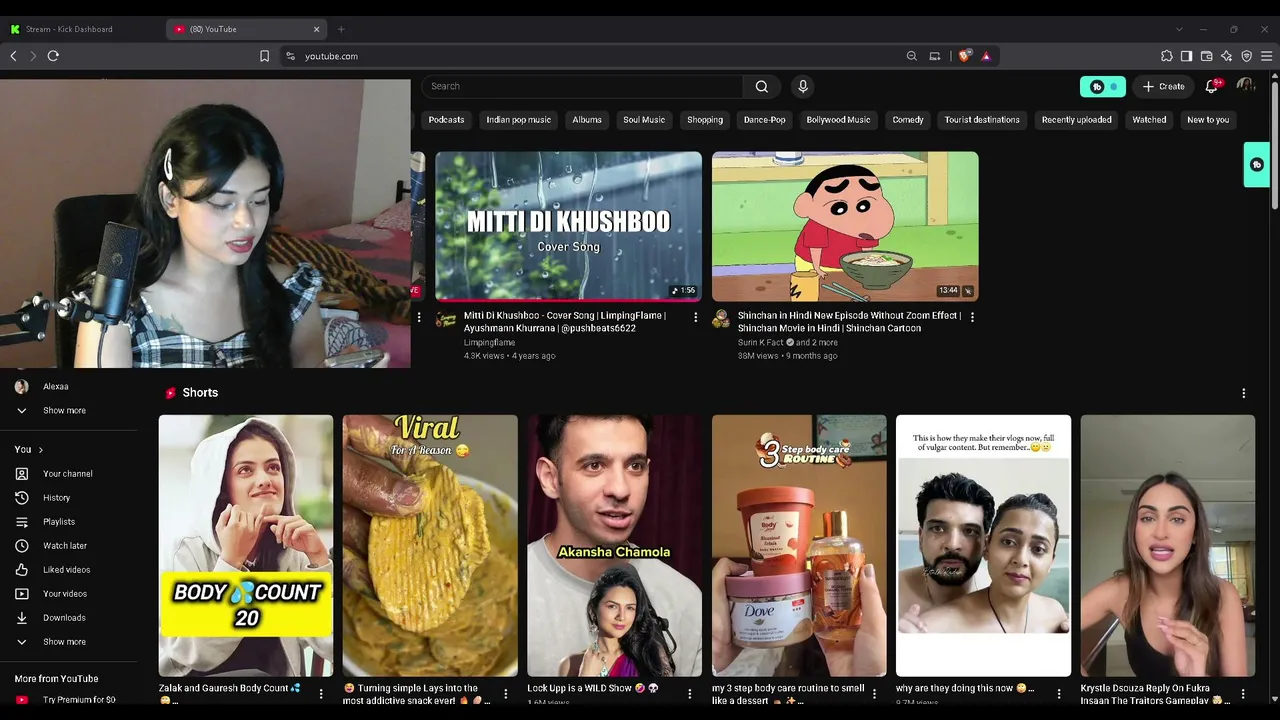The image size is (1280, 720).
Task: Select the Shopping filter chip
Action: 705,120
